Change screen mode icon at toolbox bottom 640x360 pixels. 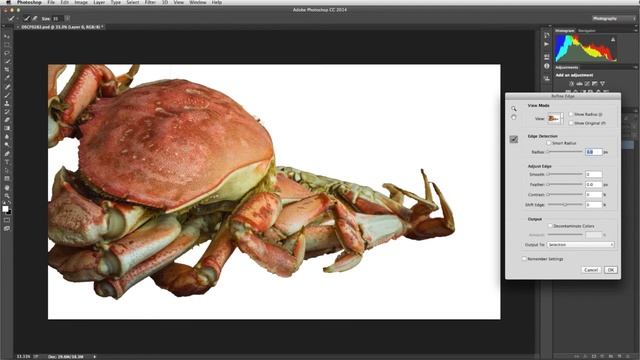[7, 229]
